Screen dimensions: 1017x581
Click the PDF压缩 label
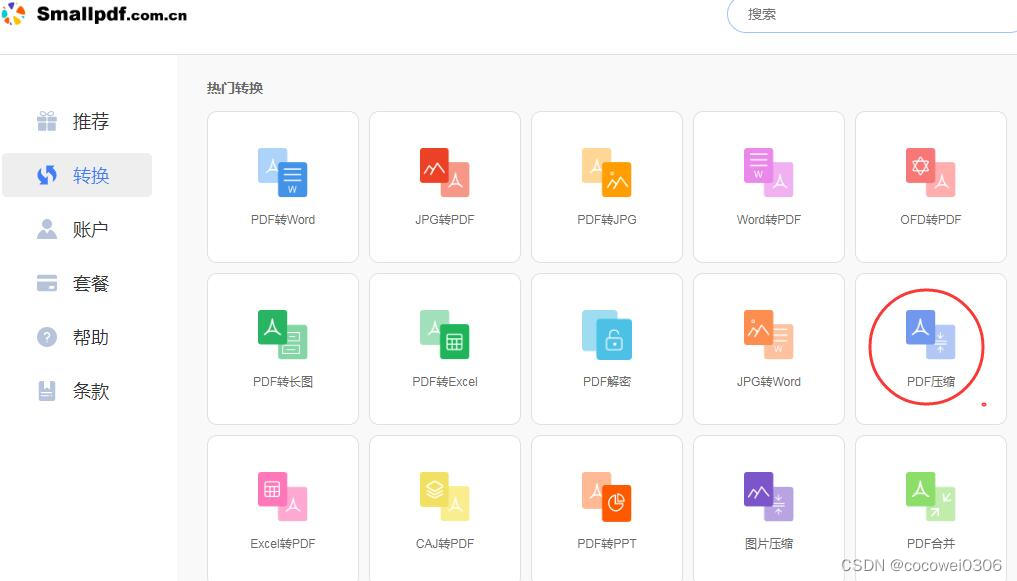[x=931, y=382]
